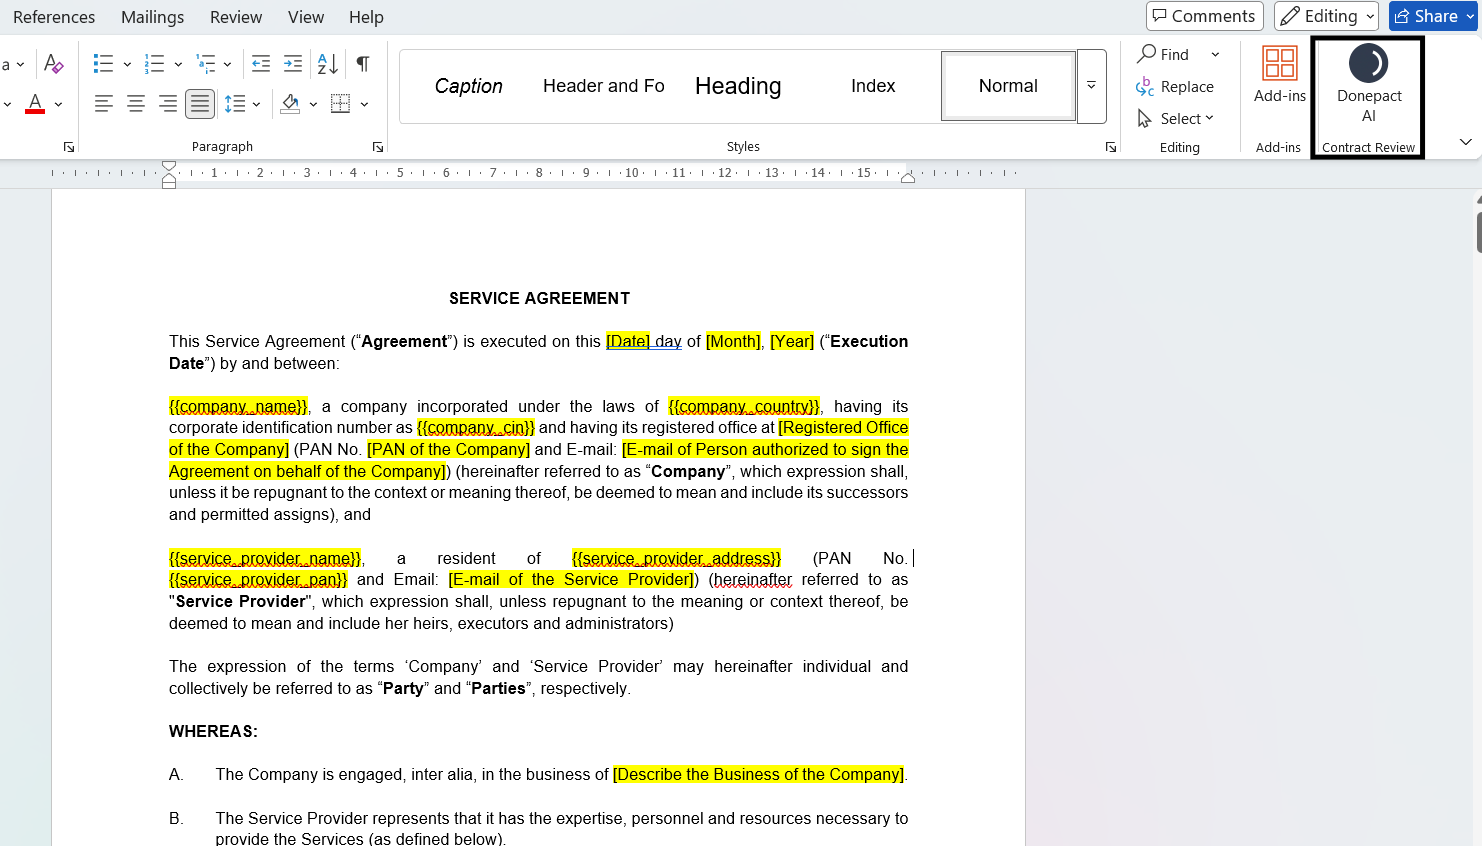This screenshot has height=846, width=1482.
Task: Click the right indent marker on ruler
Action: click(907, 178)
